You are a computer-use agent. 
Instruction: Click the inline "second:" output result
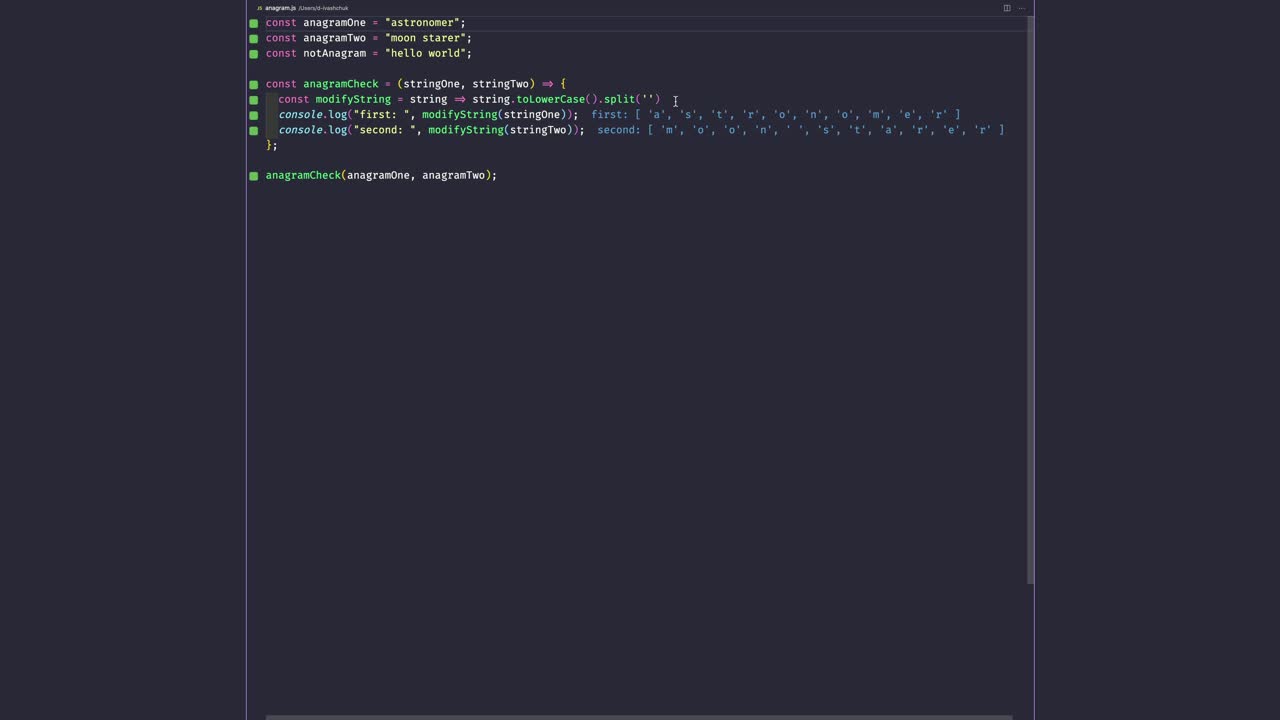800,130
